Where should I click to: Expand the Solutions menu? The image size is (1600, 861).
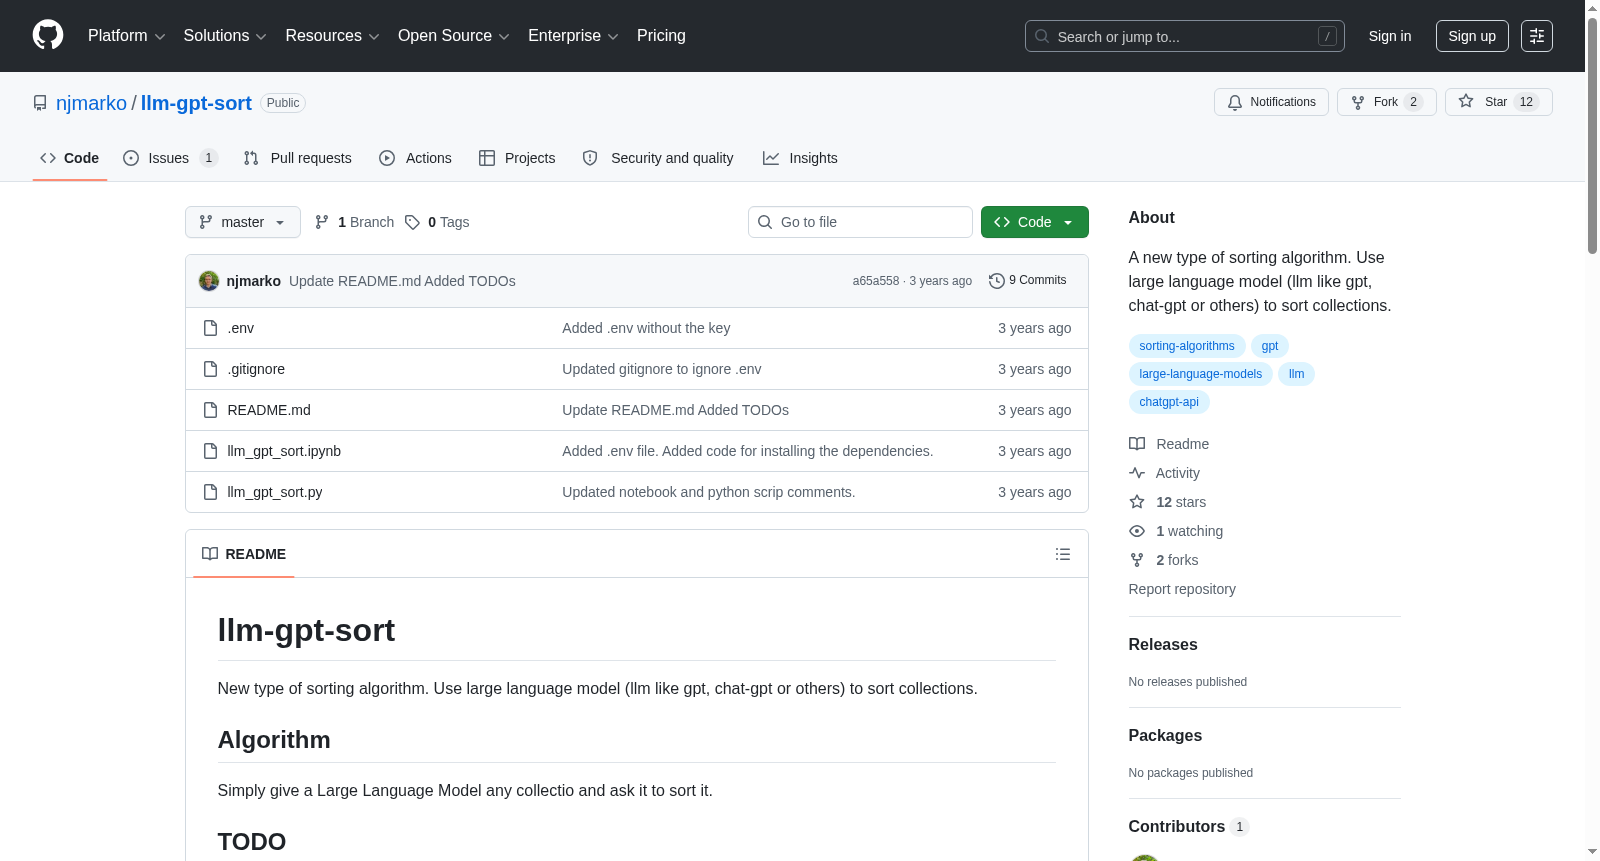pos(225,36)
